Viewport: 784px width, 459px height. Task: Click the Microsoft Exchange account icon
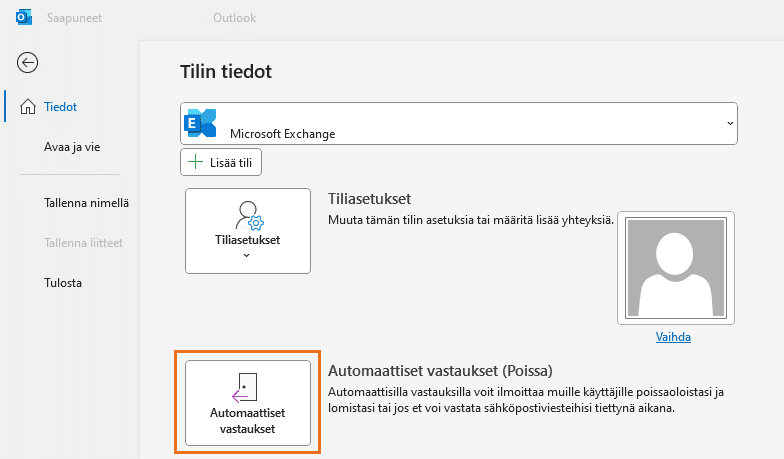[x=201, y=124]
